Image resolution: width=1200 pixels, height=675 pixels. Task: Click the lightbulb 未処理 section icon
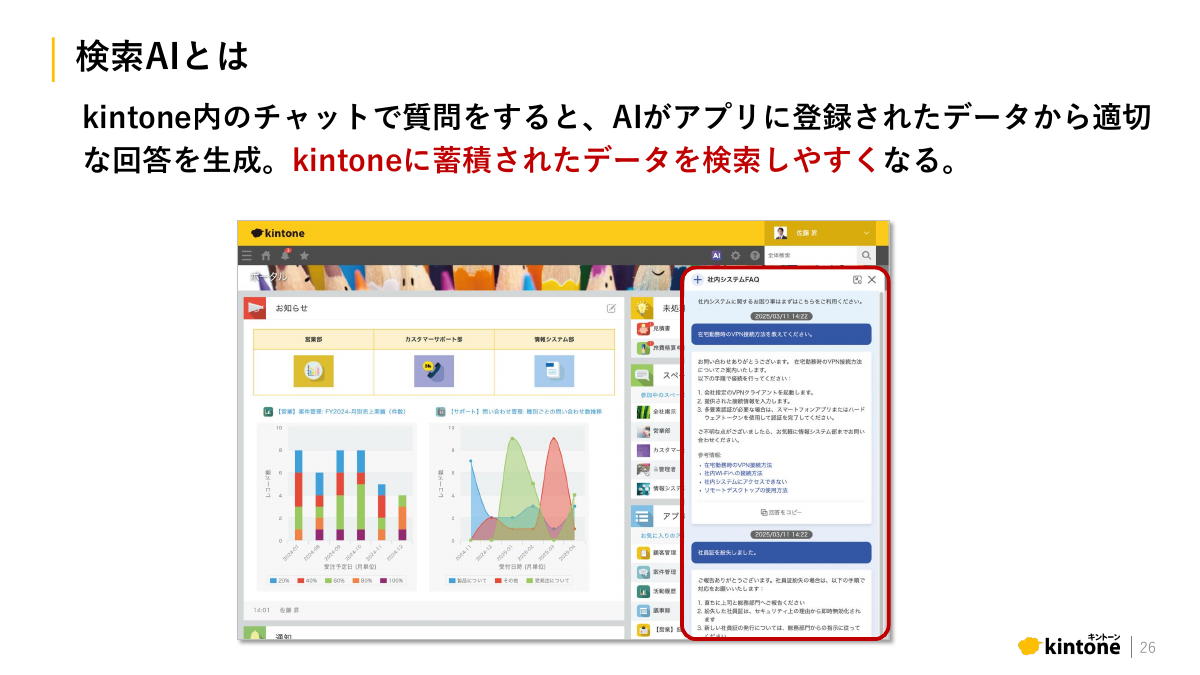pos(642,308)
